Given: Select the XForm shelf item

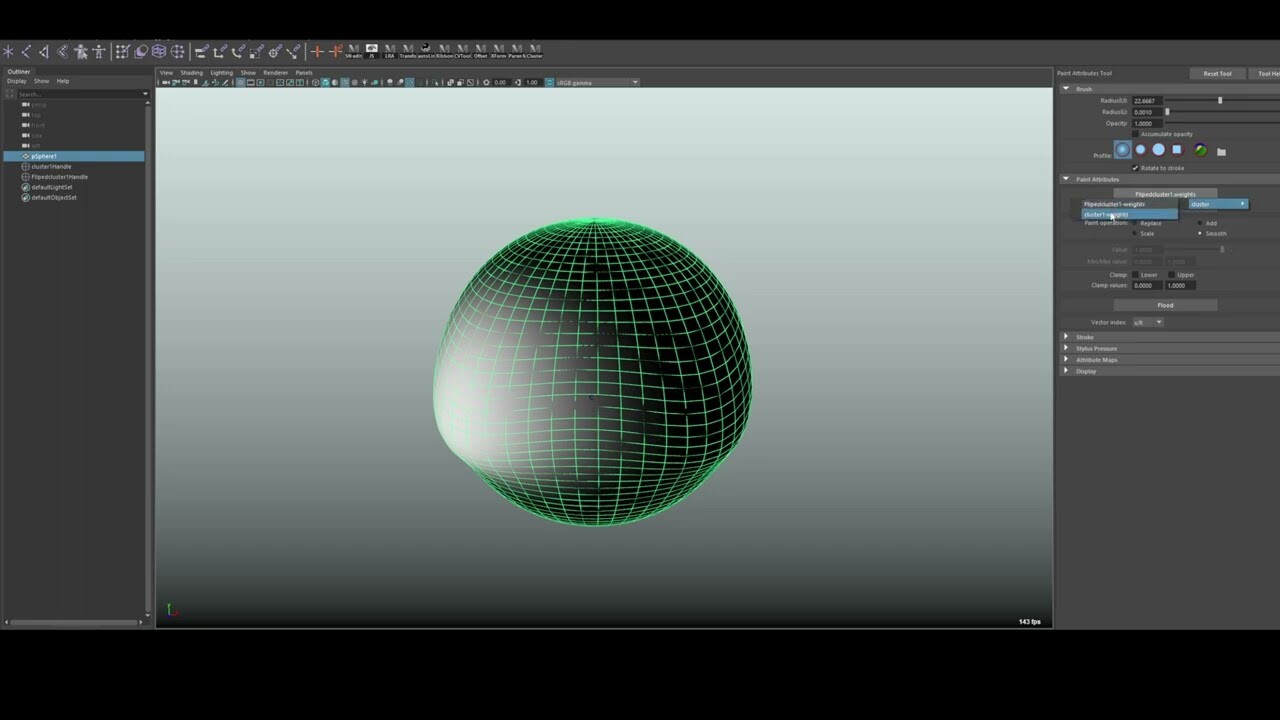Looking at the screenshot, I should (498, 50).
